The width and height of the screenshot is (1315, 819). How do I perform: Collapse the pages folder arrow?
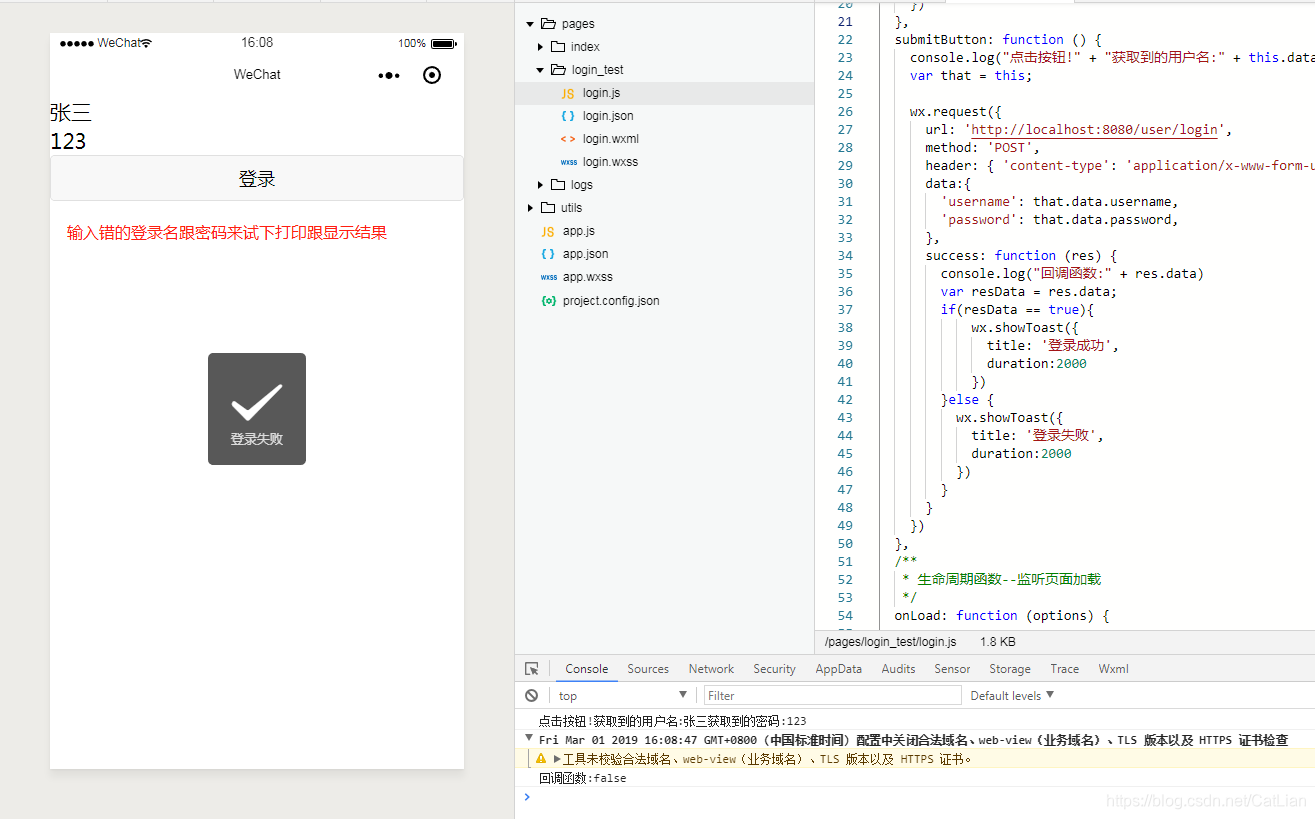click(x=531, y=23)
